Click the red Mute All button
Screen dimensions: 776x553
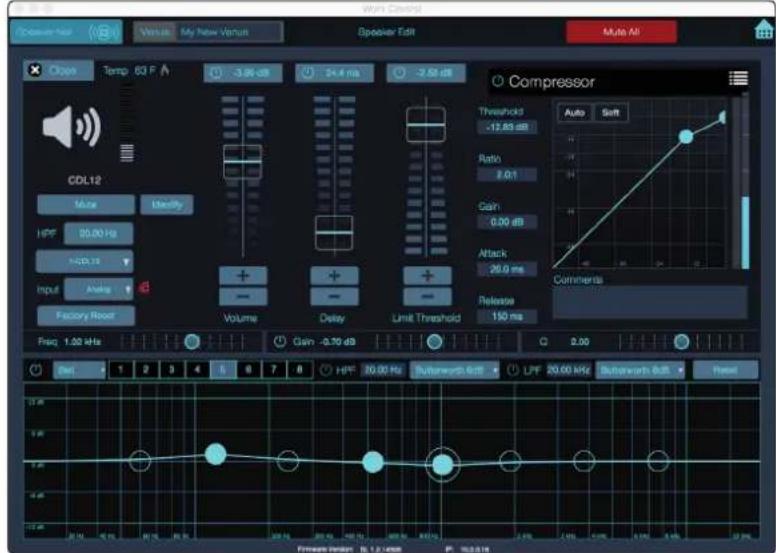tap(622, 32)
